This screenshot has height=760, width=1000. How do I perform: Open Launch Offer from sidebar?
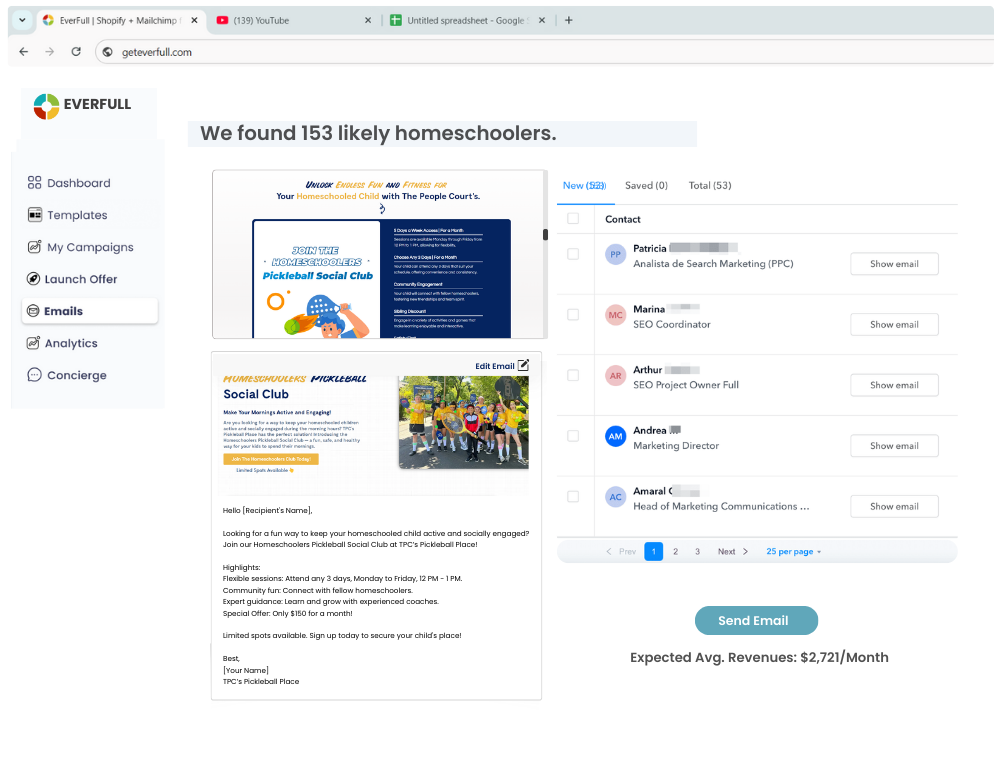click(72, 279)
